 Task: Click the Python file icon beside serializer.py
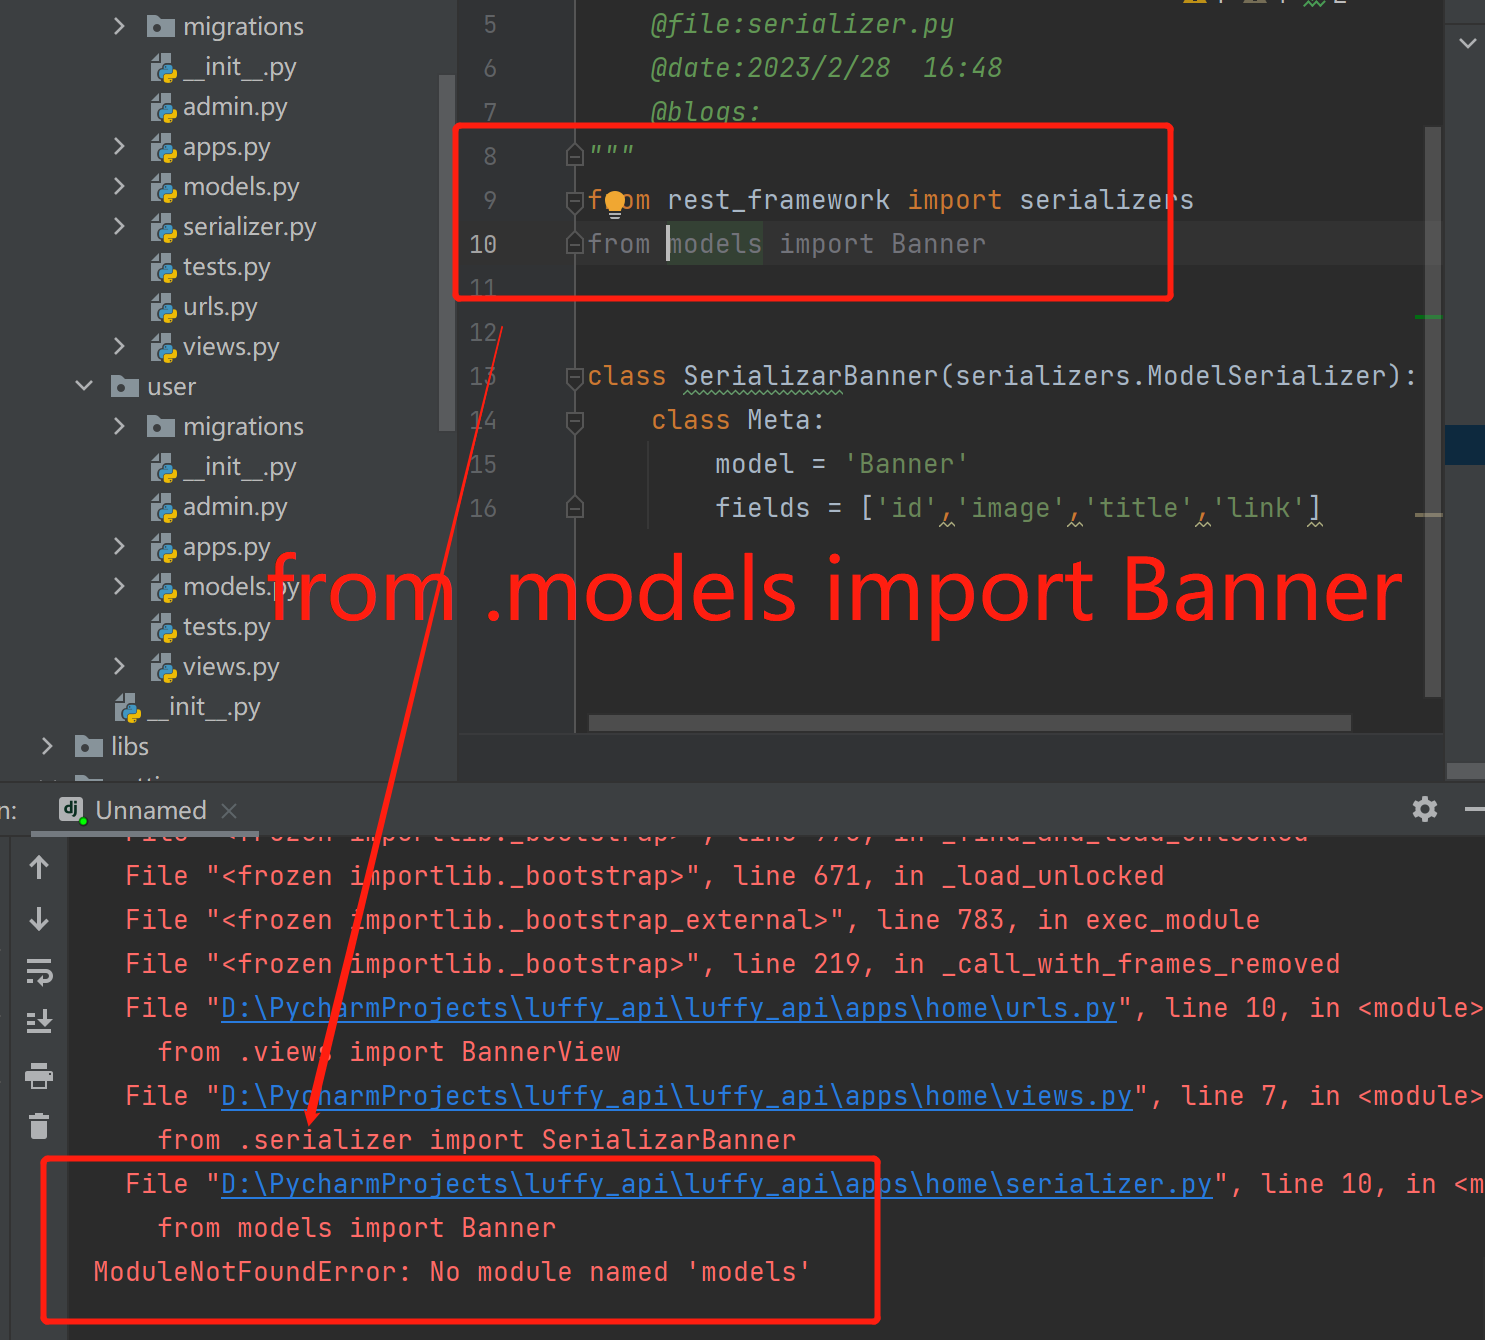click(164, 228)
